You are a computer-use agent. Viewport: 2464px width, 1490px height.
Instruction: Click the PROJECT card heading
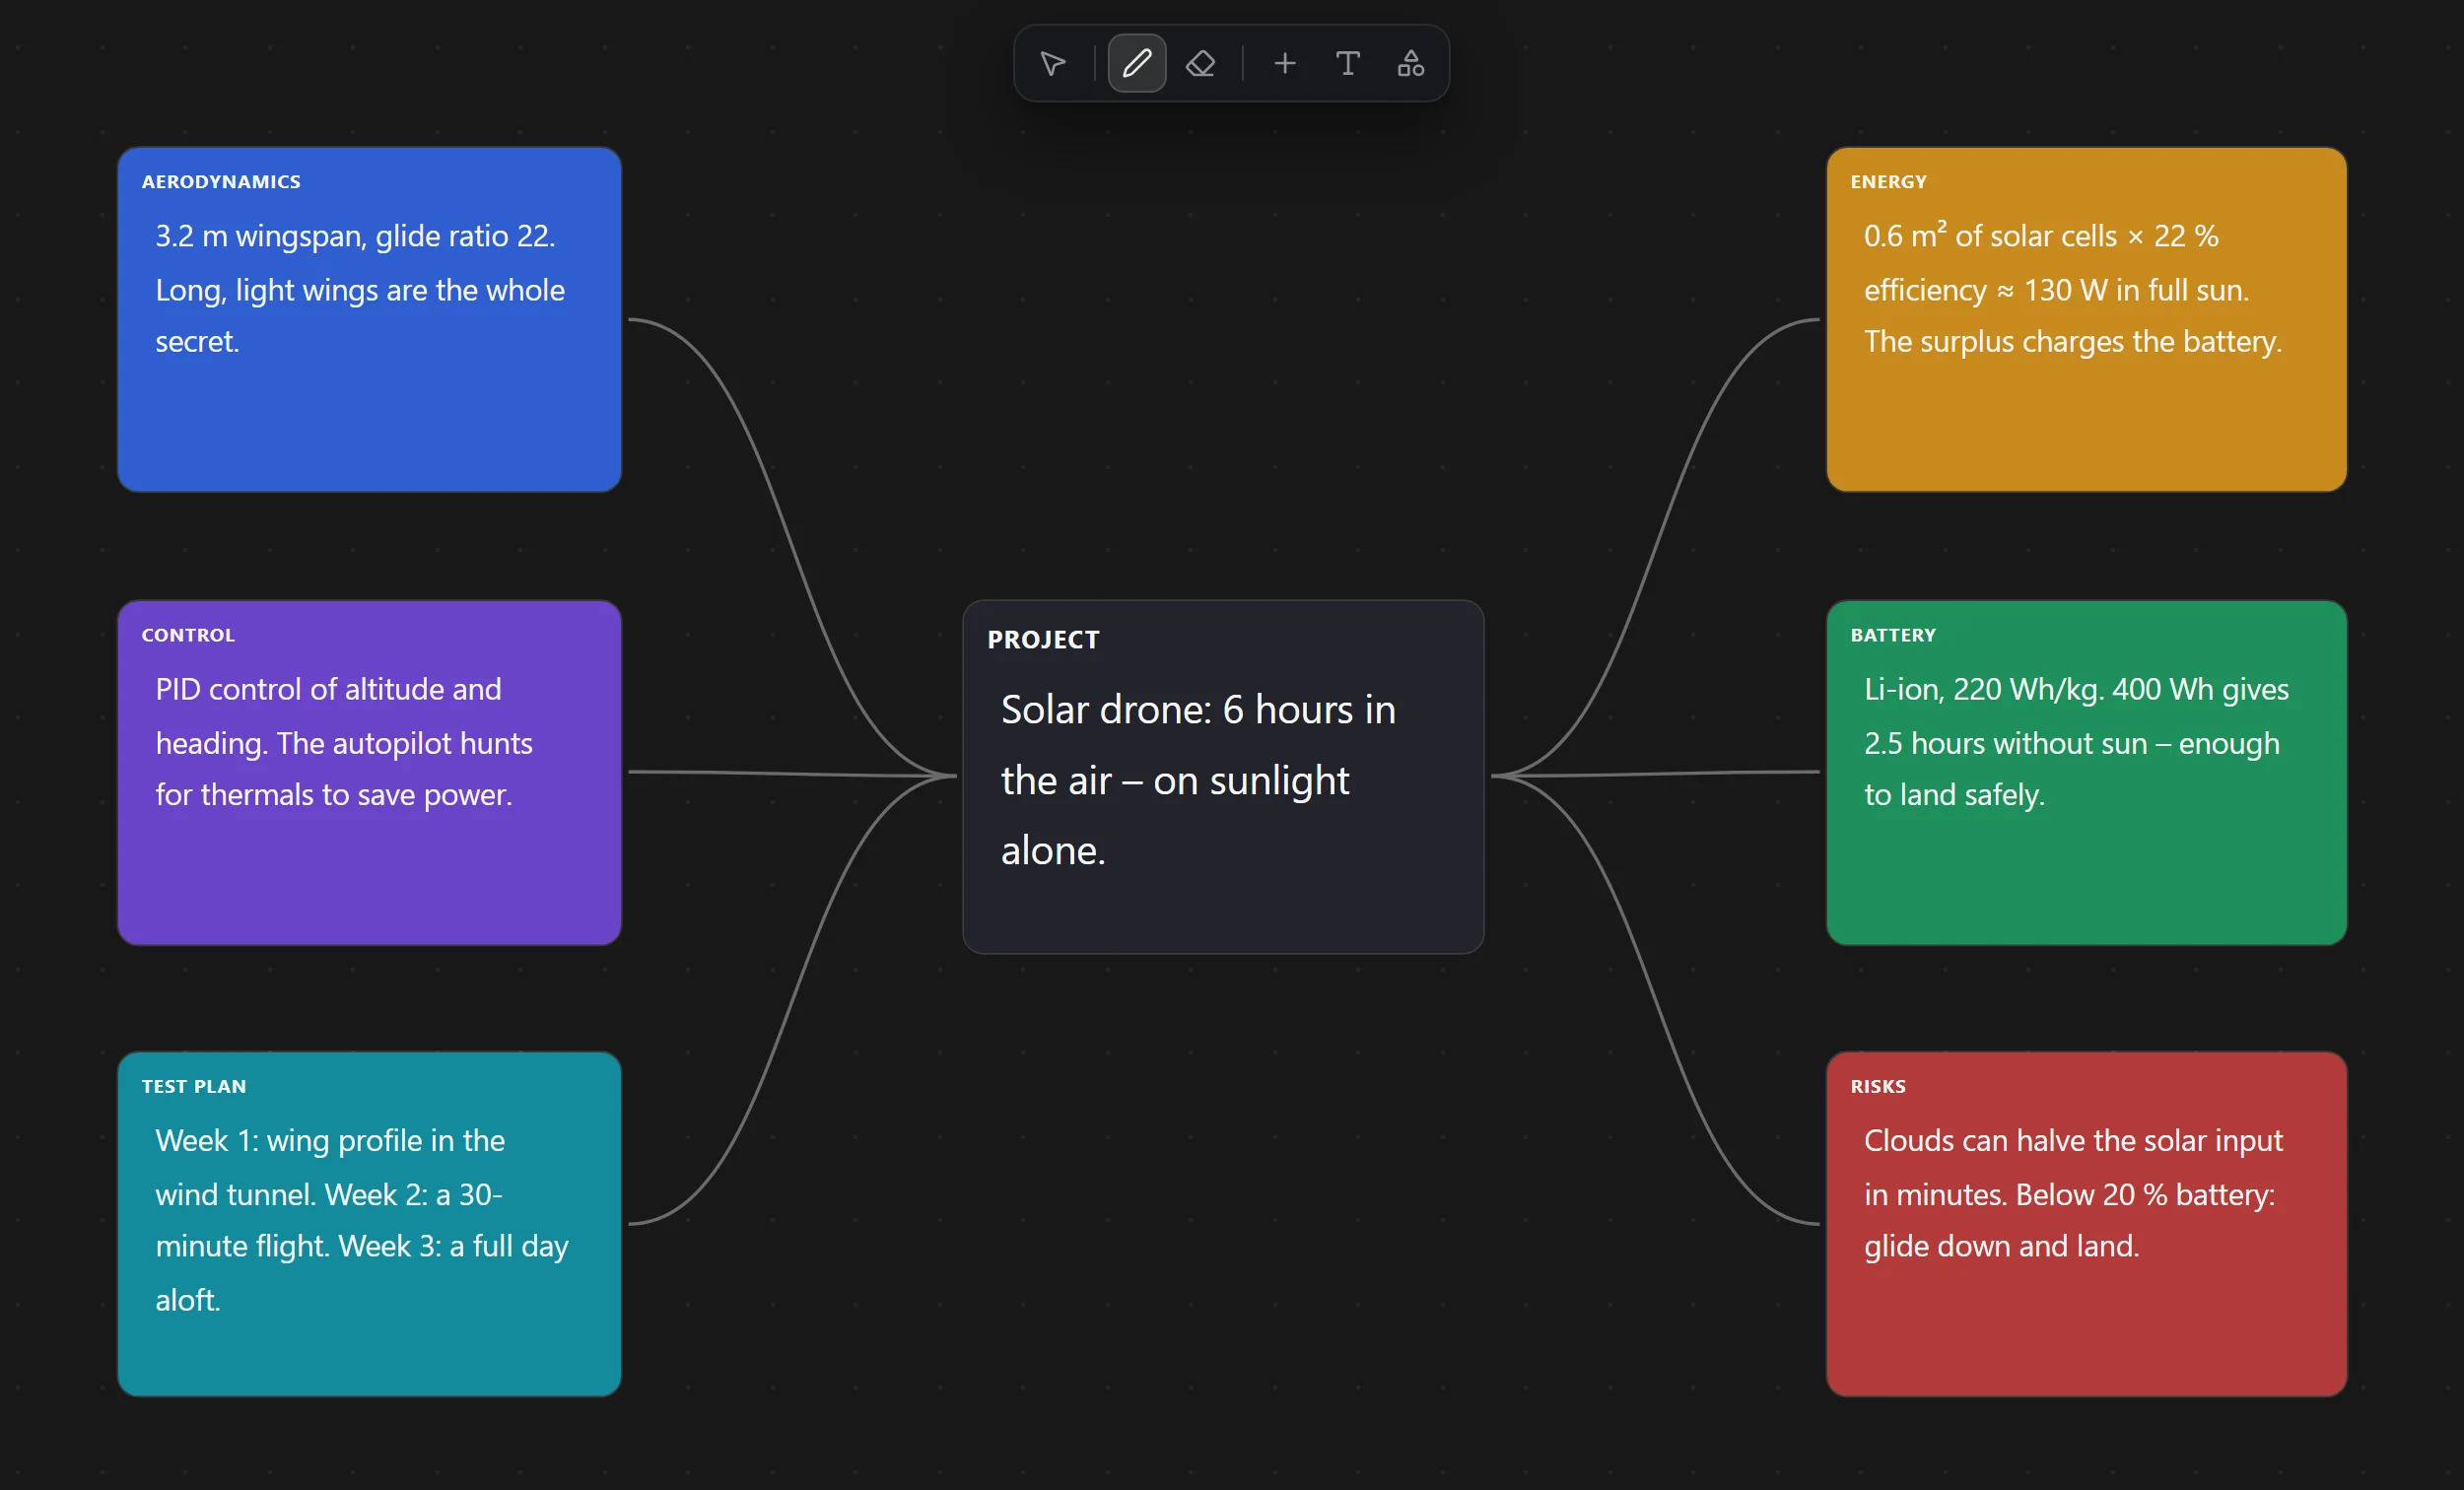pos(1043,639)
